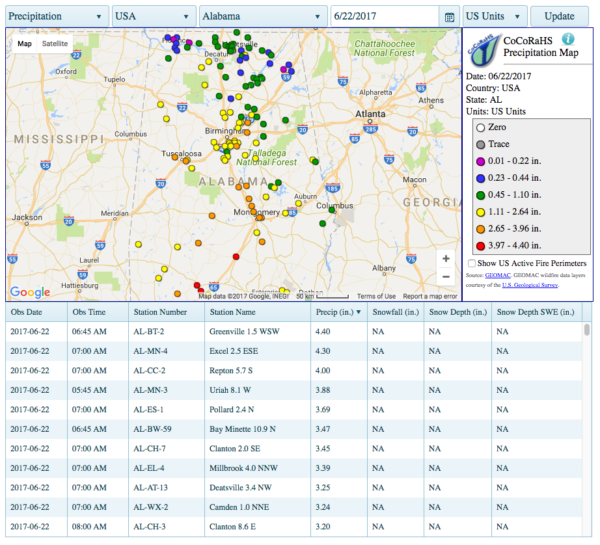Click the precip value 3.20
The width and height of the screenshot is (600, 545).
click(x=323, y=527)
